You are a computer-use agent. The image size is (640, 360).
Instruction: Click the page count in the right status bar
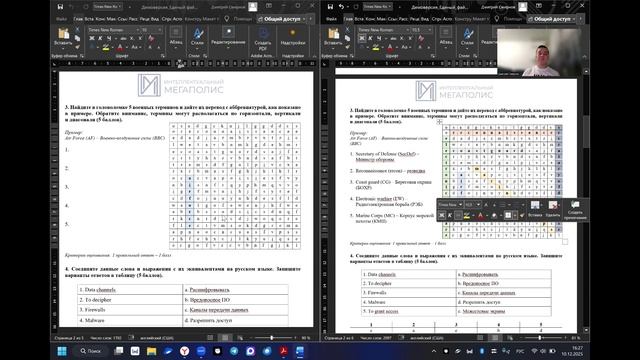click(338, 338)
